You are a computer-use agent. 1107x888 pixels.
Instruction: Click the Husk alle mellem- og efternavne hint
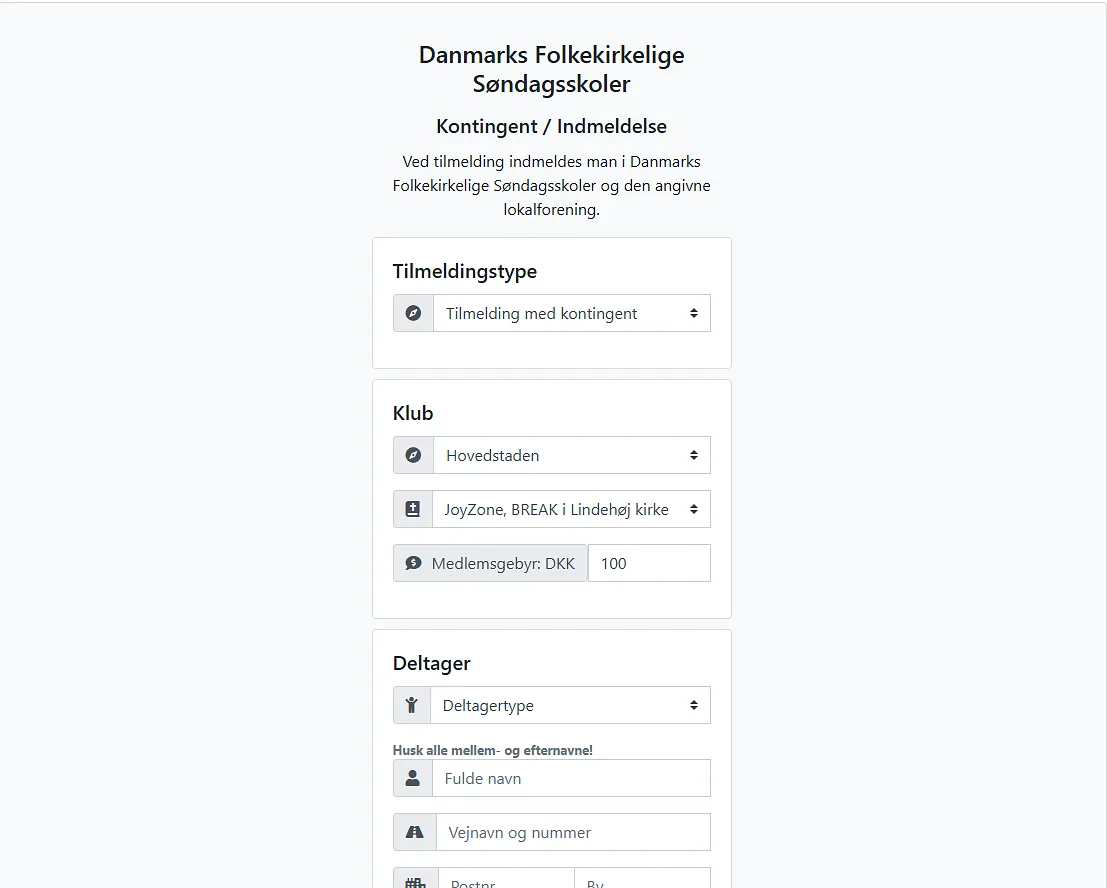click(493, 750)
